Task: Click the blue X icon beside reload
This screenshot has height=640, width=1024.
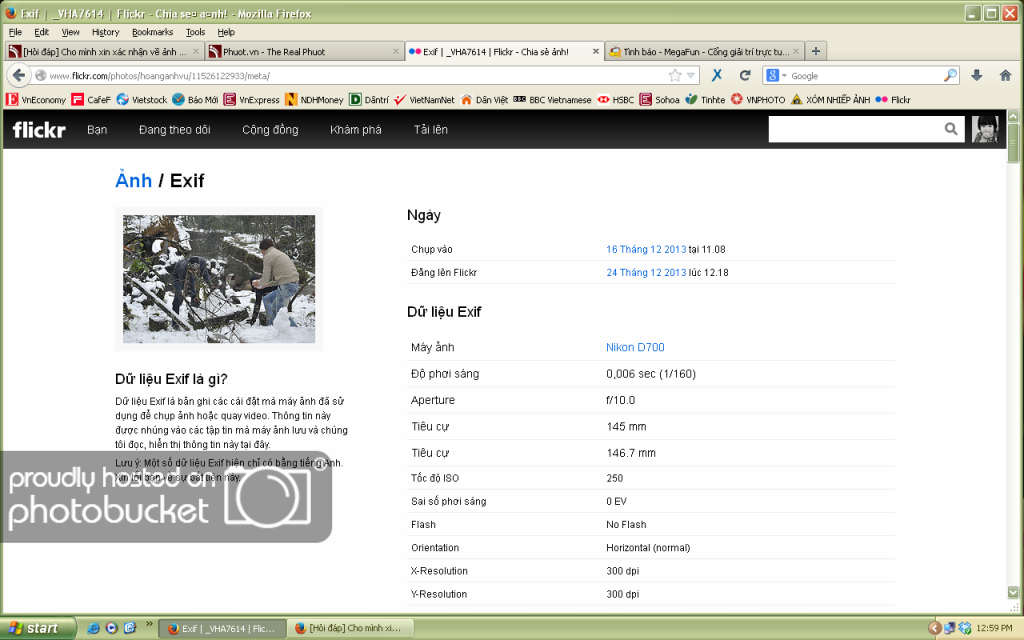Action: 717,76
